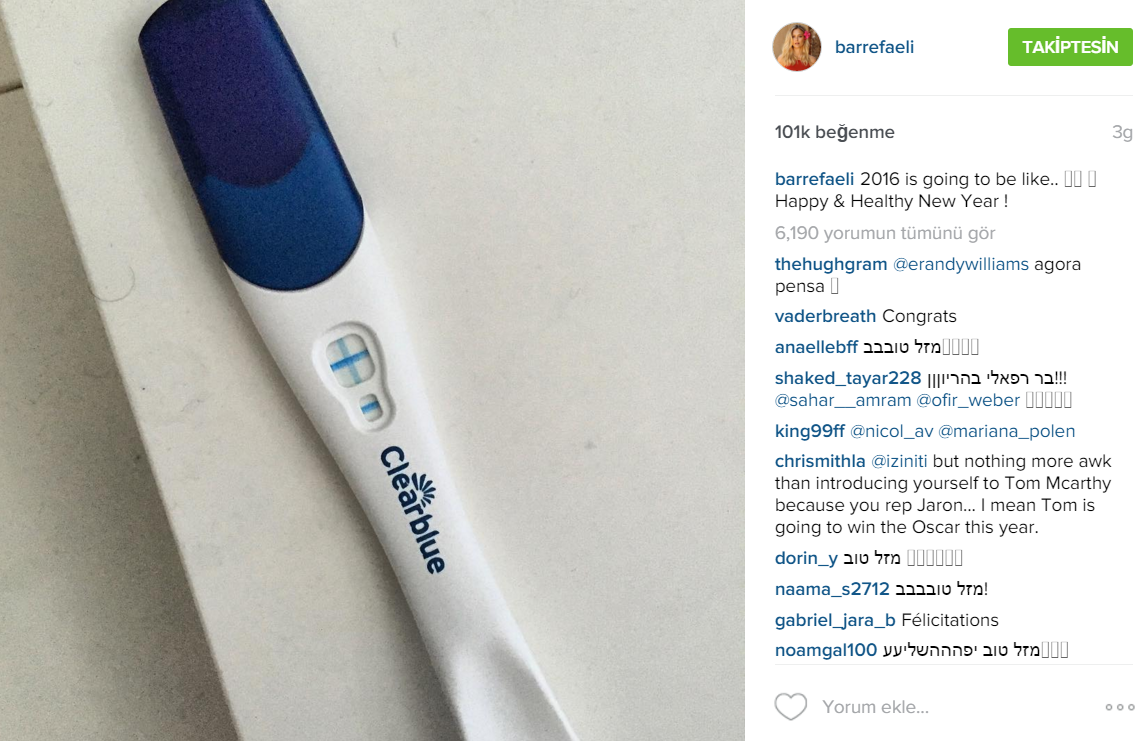Click the green TAKİPTESİN follow button

coord(1070,47)
